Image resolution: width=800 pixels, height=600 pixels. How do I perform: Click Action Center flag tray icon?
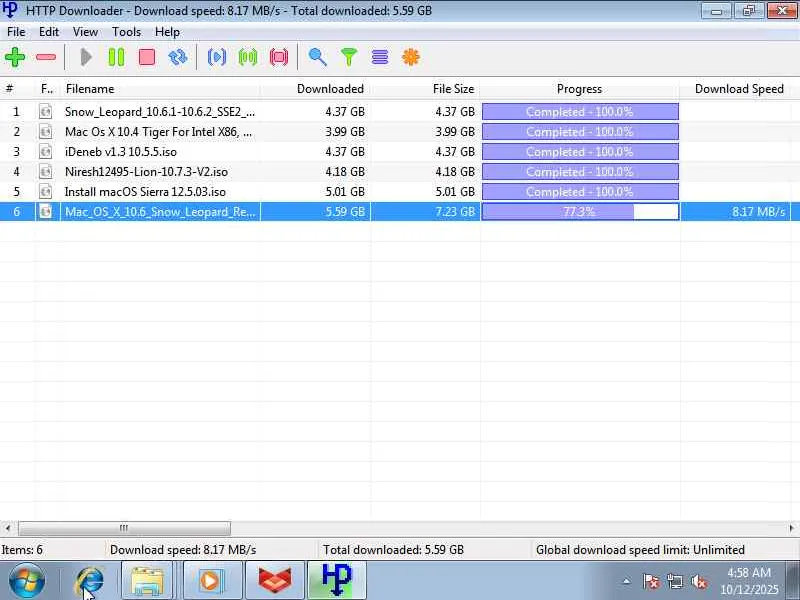click(651, 581)
